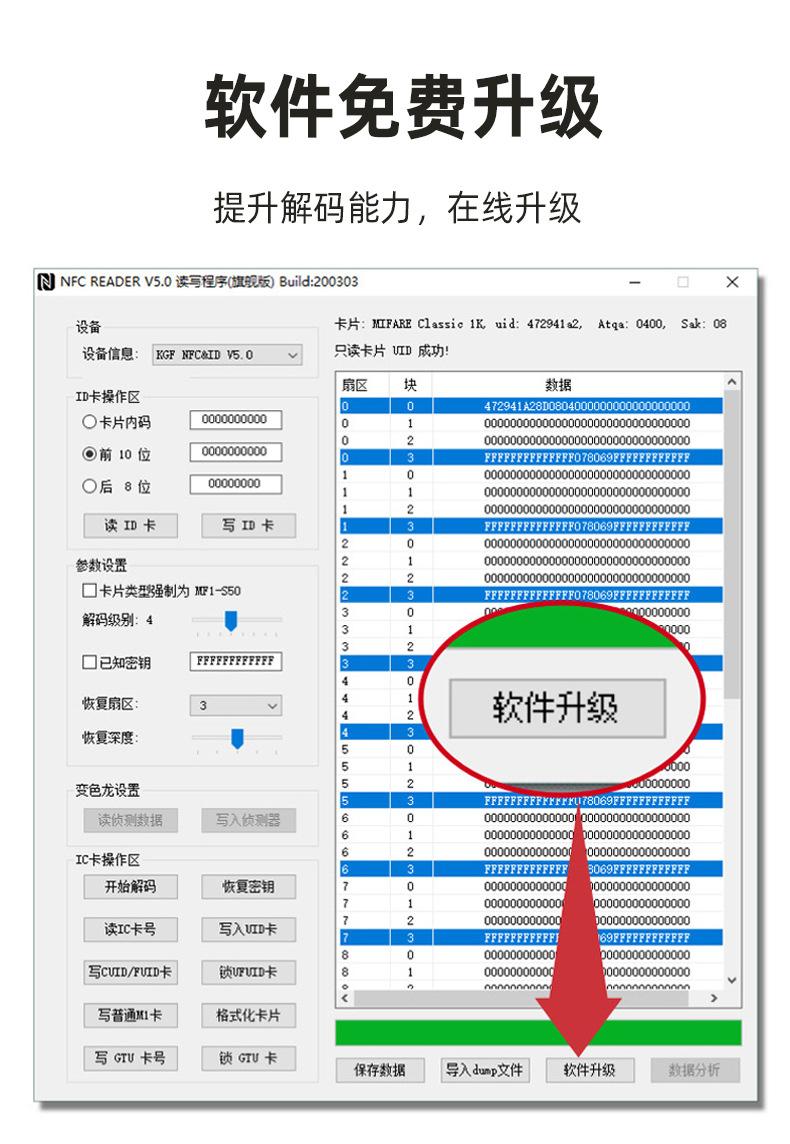Enable 卡片类型强制为 MF1-S50 checkbox
The height and width of the screenshot is (1144, 790).
tap(89, 590)
